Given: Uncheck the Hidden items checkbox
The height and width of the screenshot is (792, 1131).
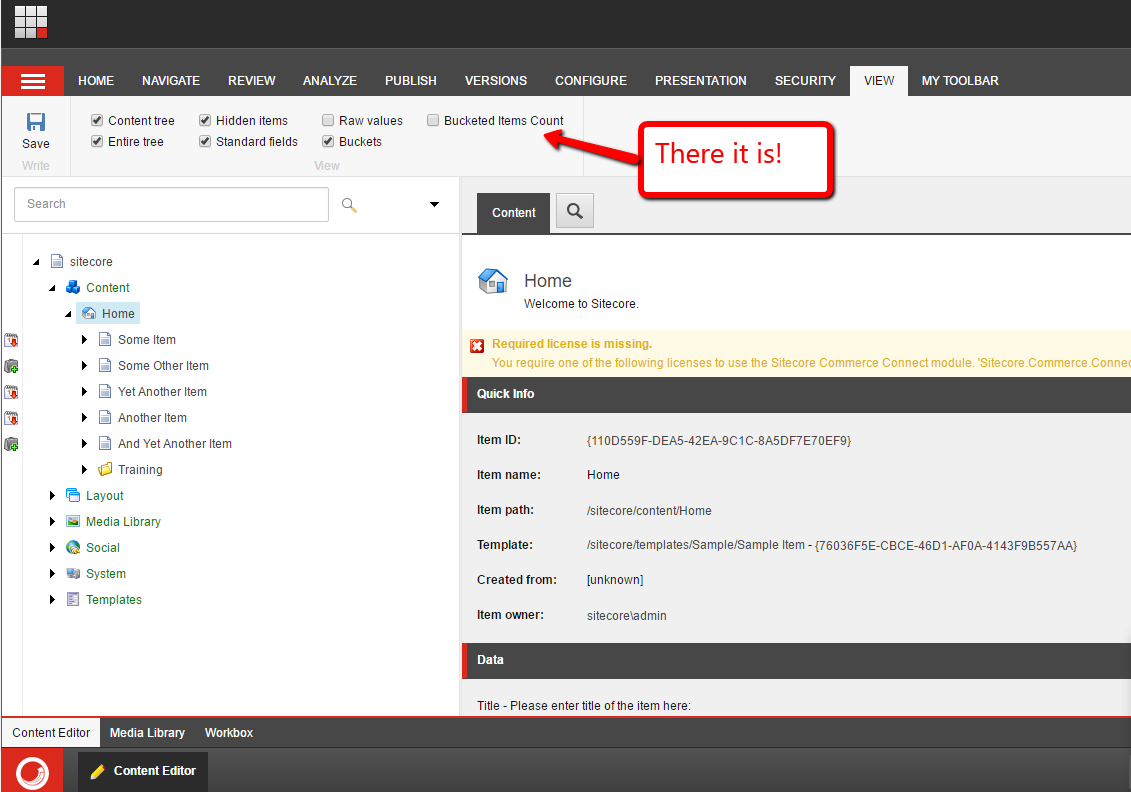Looking at the screenshot, I should click(x=205, y=120).
